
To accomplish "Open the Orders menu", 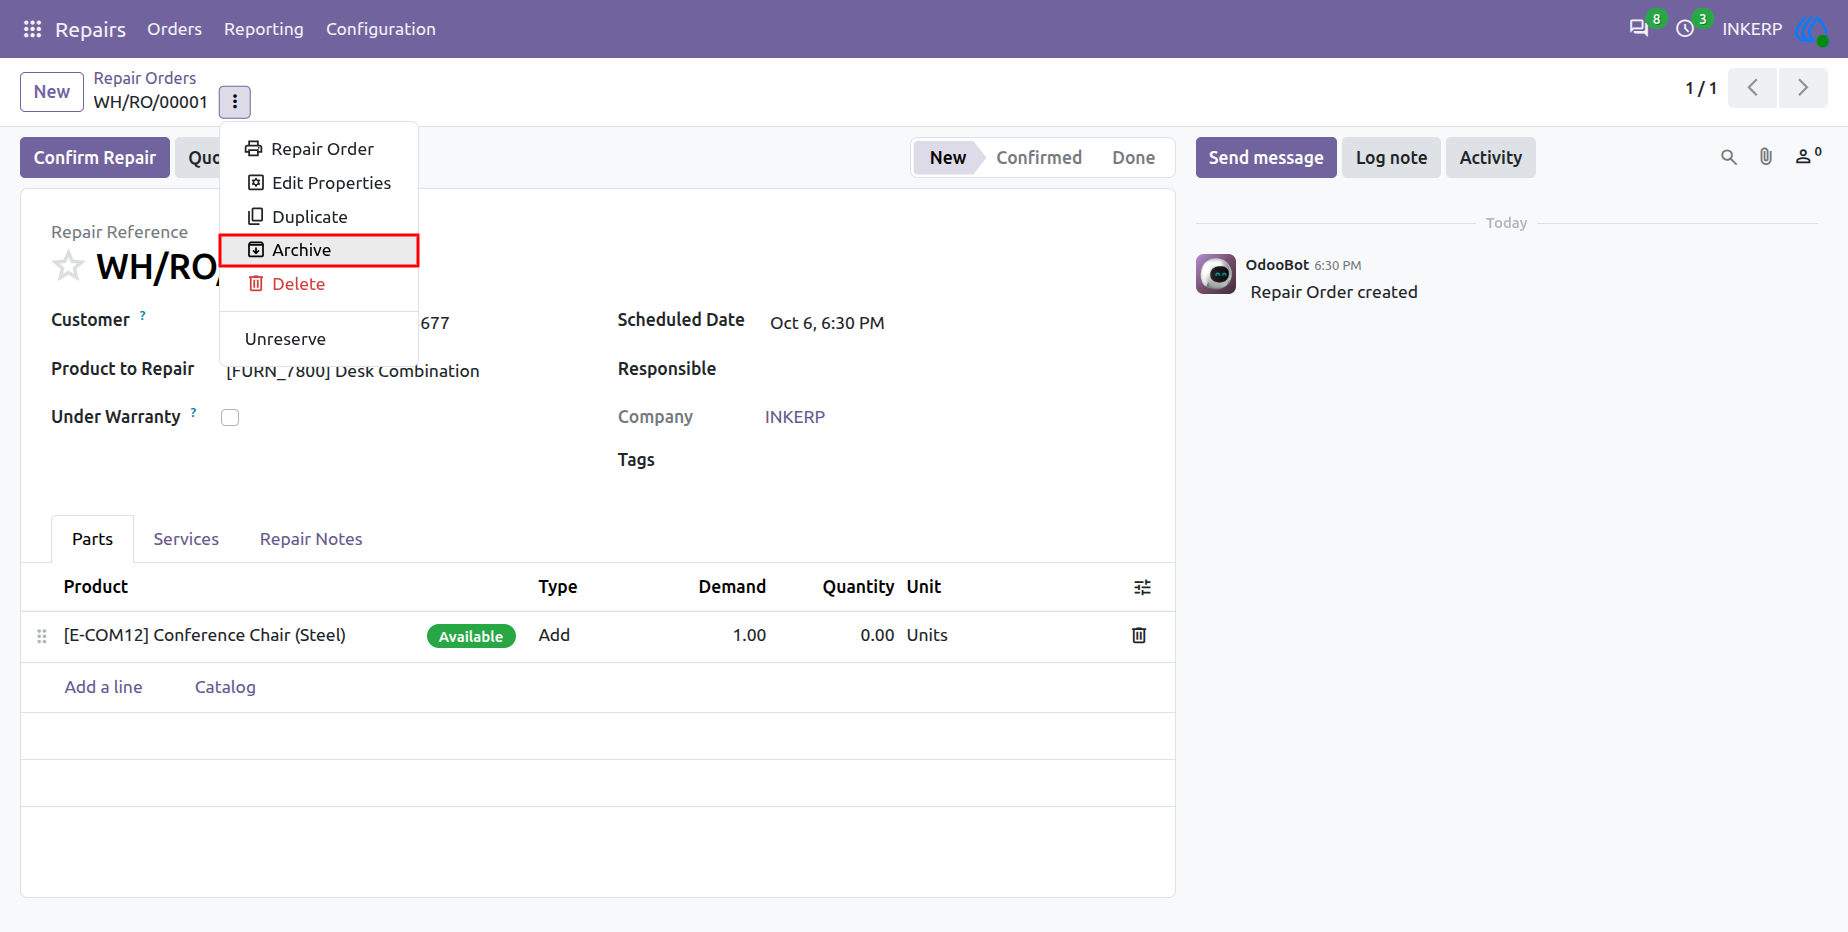I will click(174, 29).
